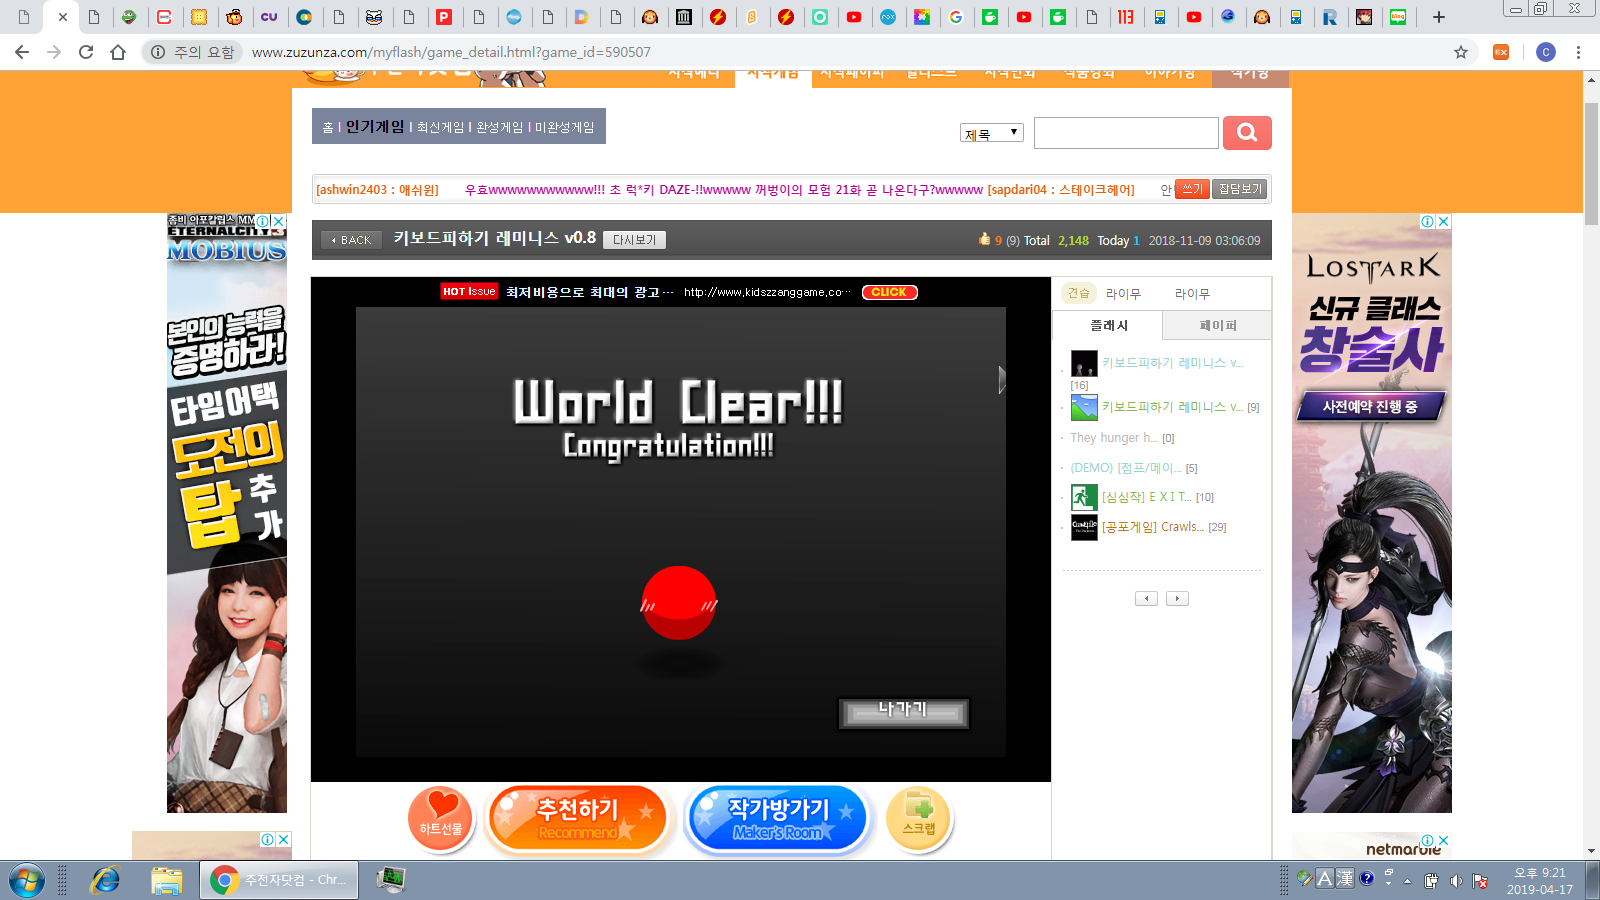Open Chrome three-dot menu
The width and height of the screenshot is (1600, 900).
[x=1578, y=52]
